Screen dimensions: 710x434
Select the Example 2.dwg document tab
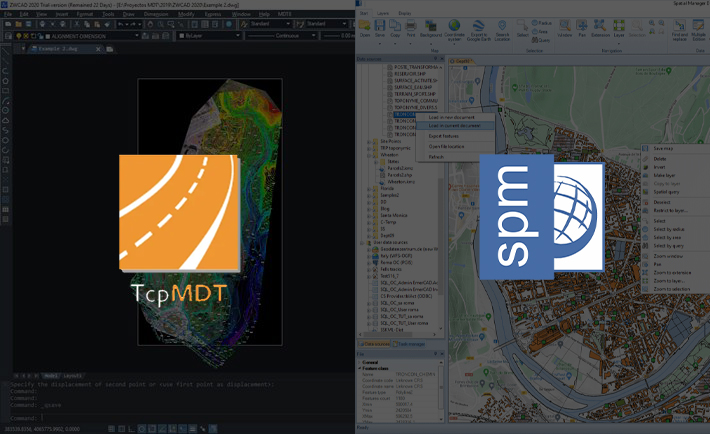tap(51, 48)
